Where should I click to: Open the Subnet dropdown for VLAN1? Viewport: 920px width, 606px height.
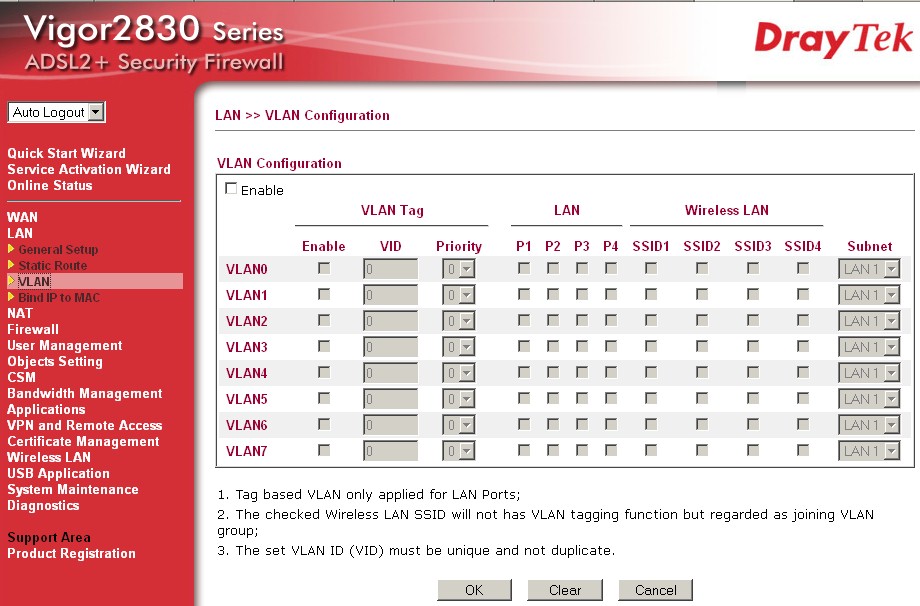pyautogui.click(x=869, y=295)
